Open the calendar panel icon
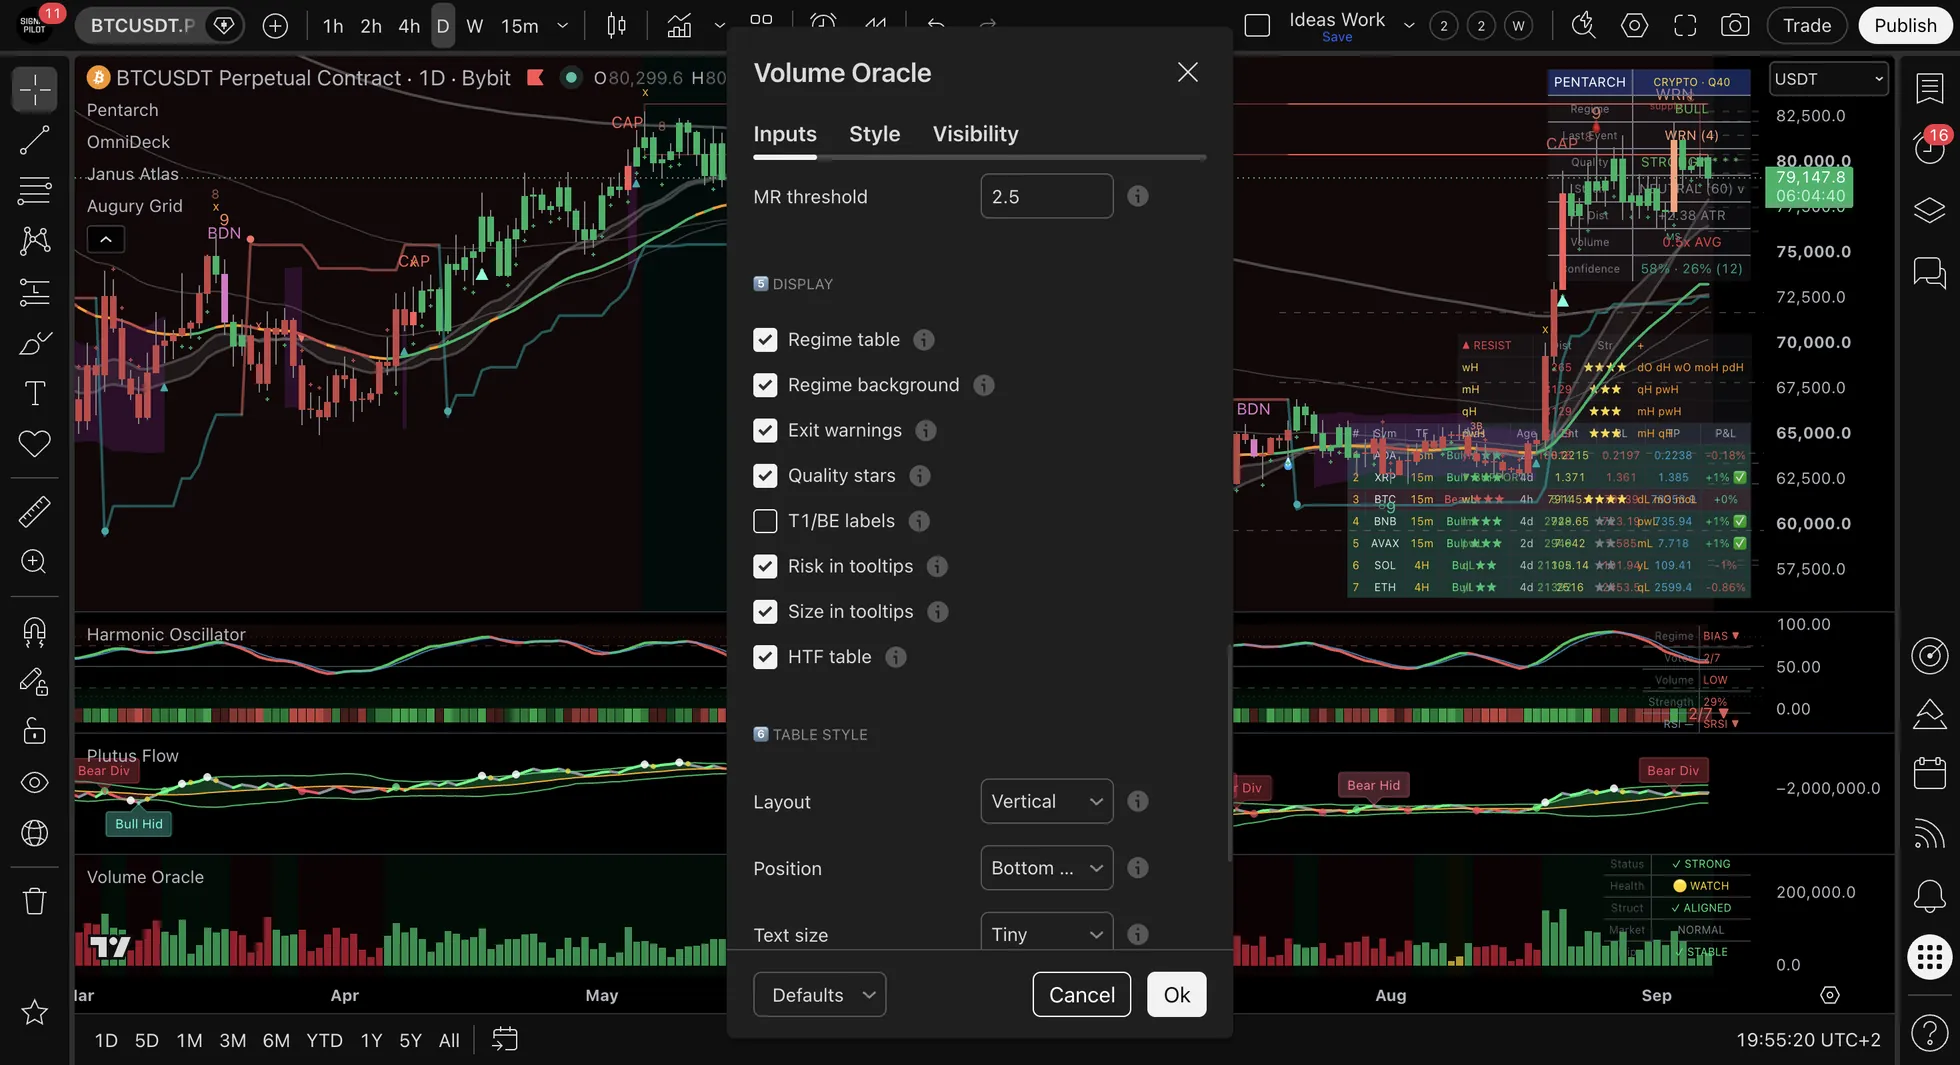 (1929, 773)
